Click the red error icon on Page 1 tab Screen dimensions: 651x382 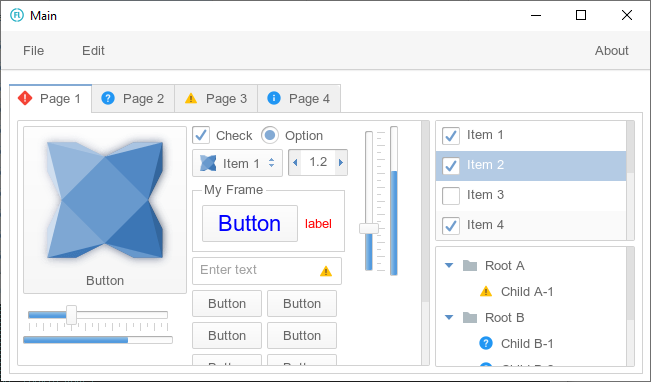point(25,98)
